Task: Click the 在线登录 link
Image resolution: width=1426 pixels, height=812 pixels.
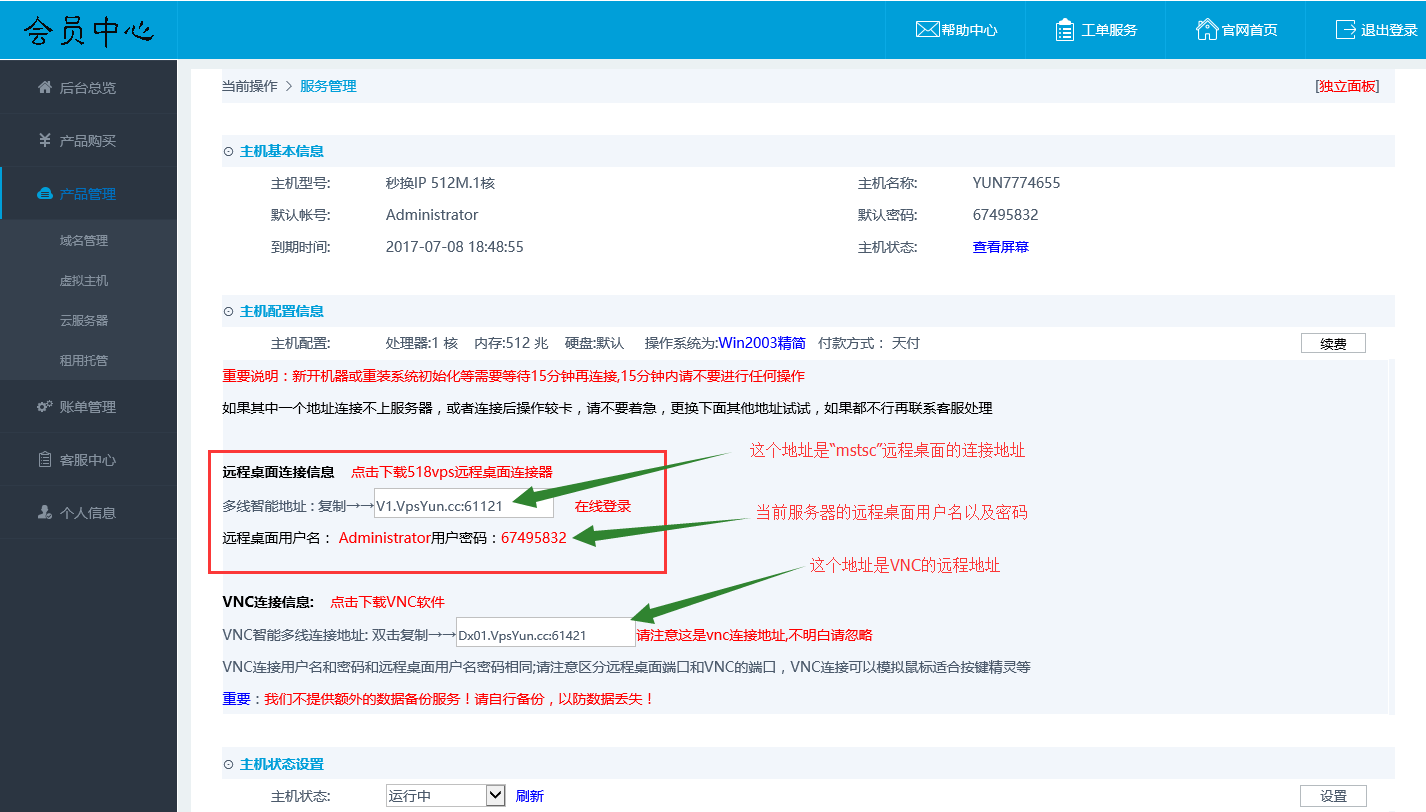Action: tap(603, 506)
